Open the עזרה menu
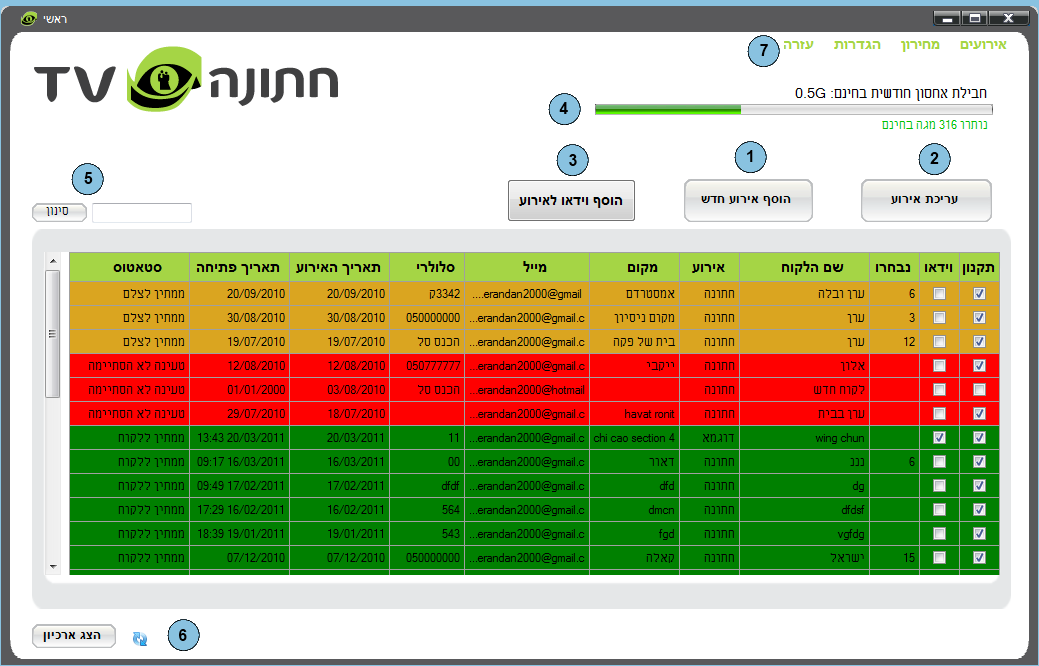This screenshot has width=1039, height=666. pyautogui.click(x=798, y=45)
